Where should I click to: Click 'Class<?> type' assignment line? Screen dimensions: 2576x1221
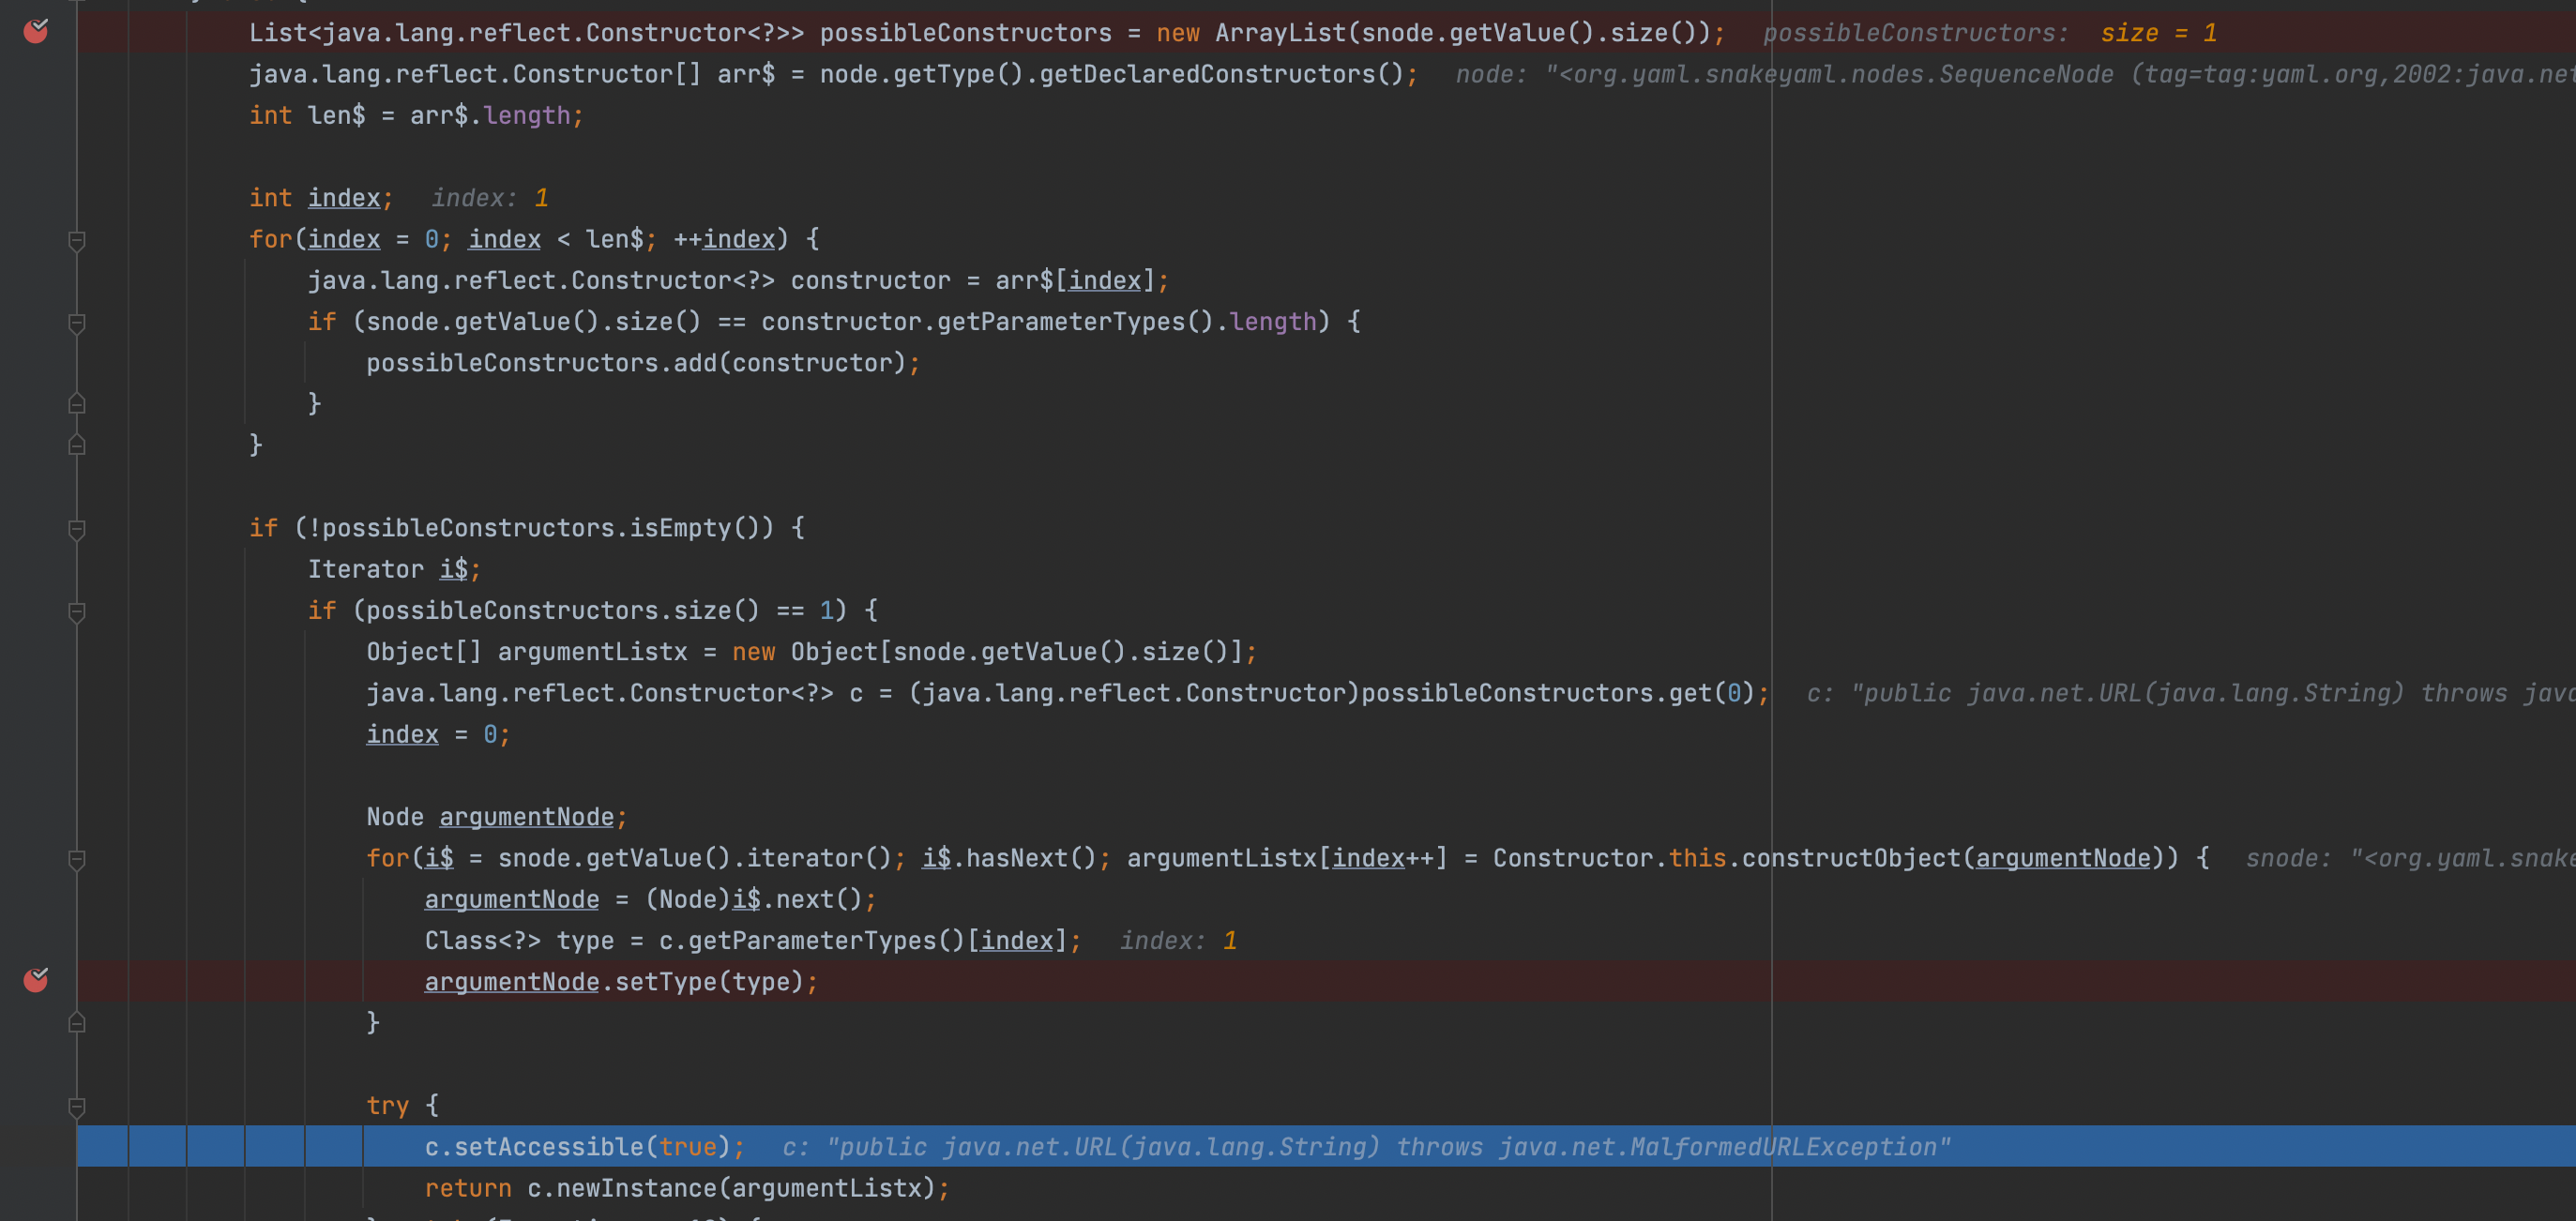753,940
